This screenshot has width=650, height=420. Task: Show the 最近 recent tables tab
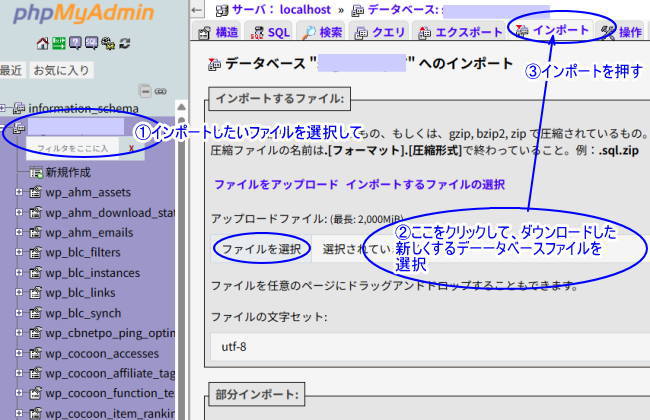pyautogui.click(x=12, y=70)
